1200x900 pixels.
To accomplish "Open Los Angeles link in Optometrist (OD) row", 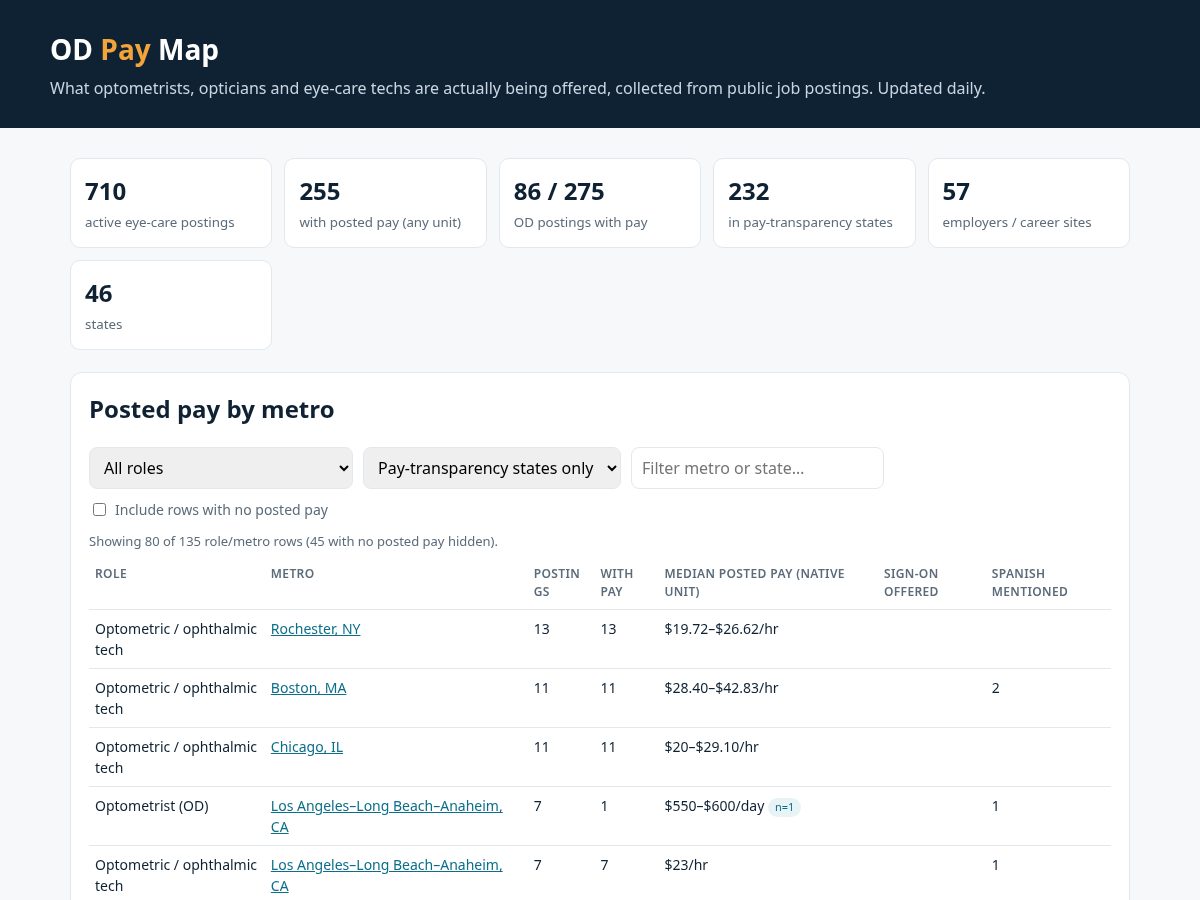I will coord(386,816).
